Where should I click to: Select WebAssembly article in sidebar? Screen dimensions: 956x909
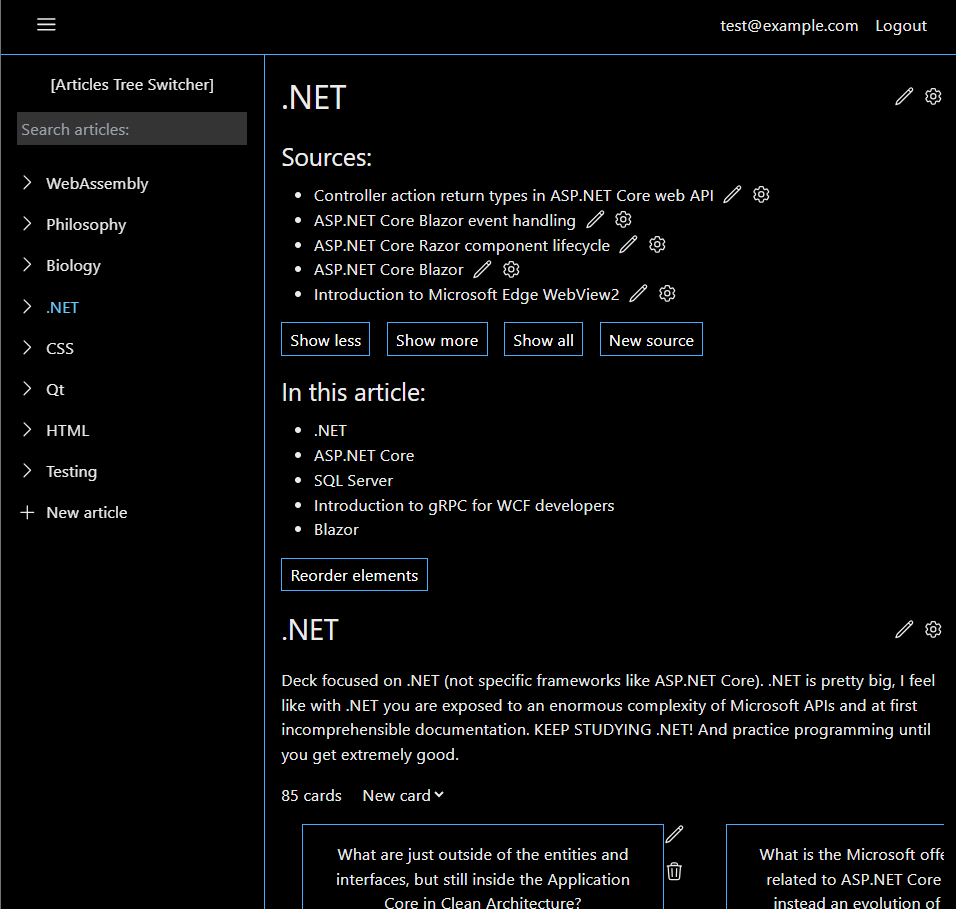click(97, 184)
